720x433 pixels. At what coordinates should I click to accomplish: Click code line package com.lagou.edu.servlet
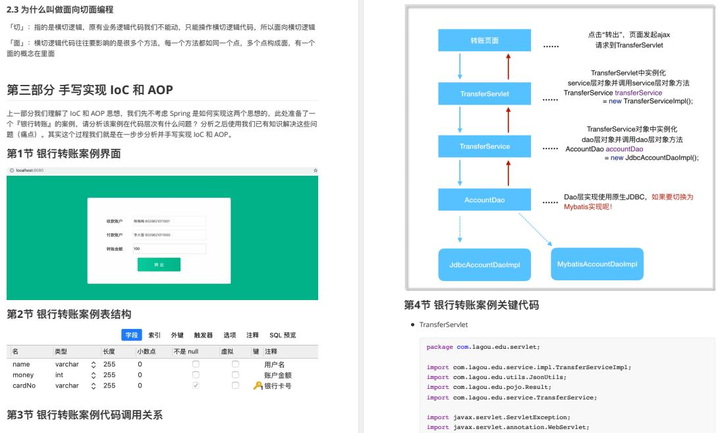coord(483,347)
